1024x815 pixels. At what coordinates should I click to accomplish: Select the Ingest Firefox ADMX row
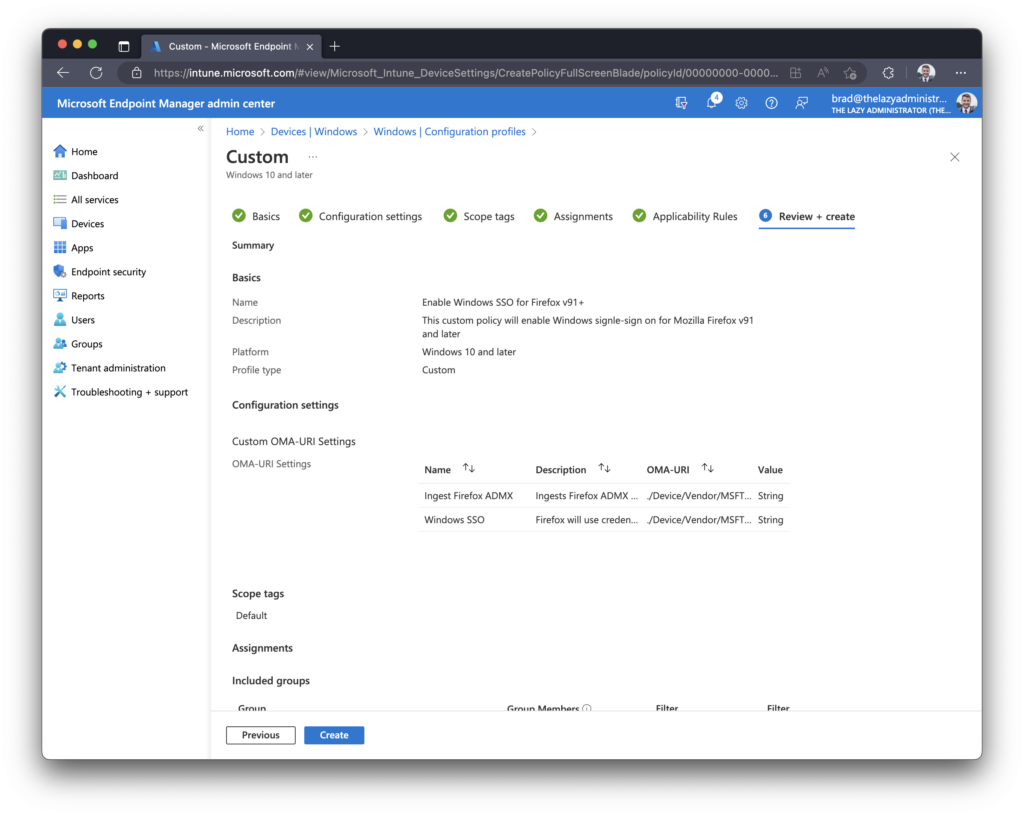click(x=603, y=496)
